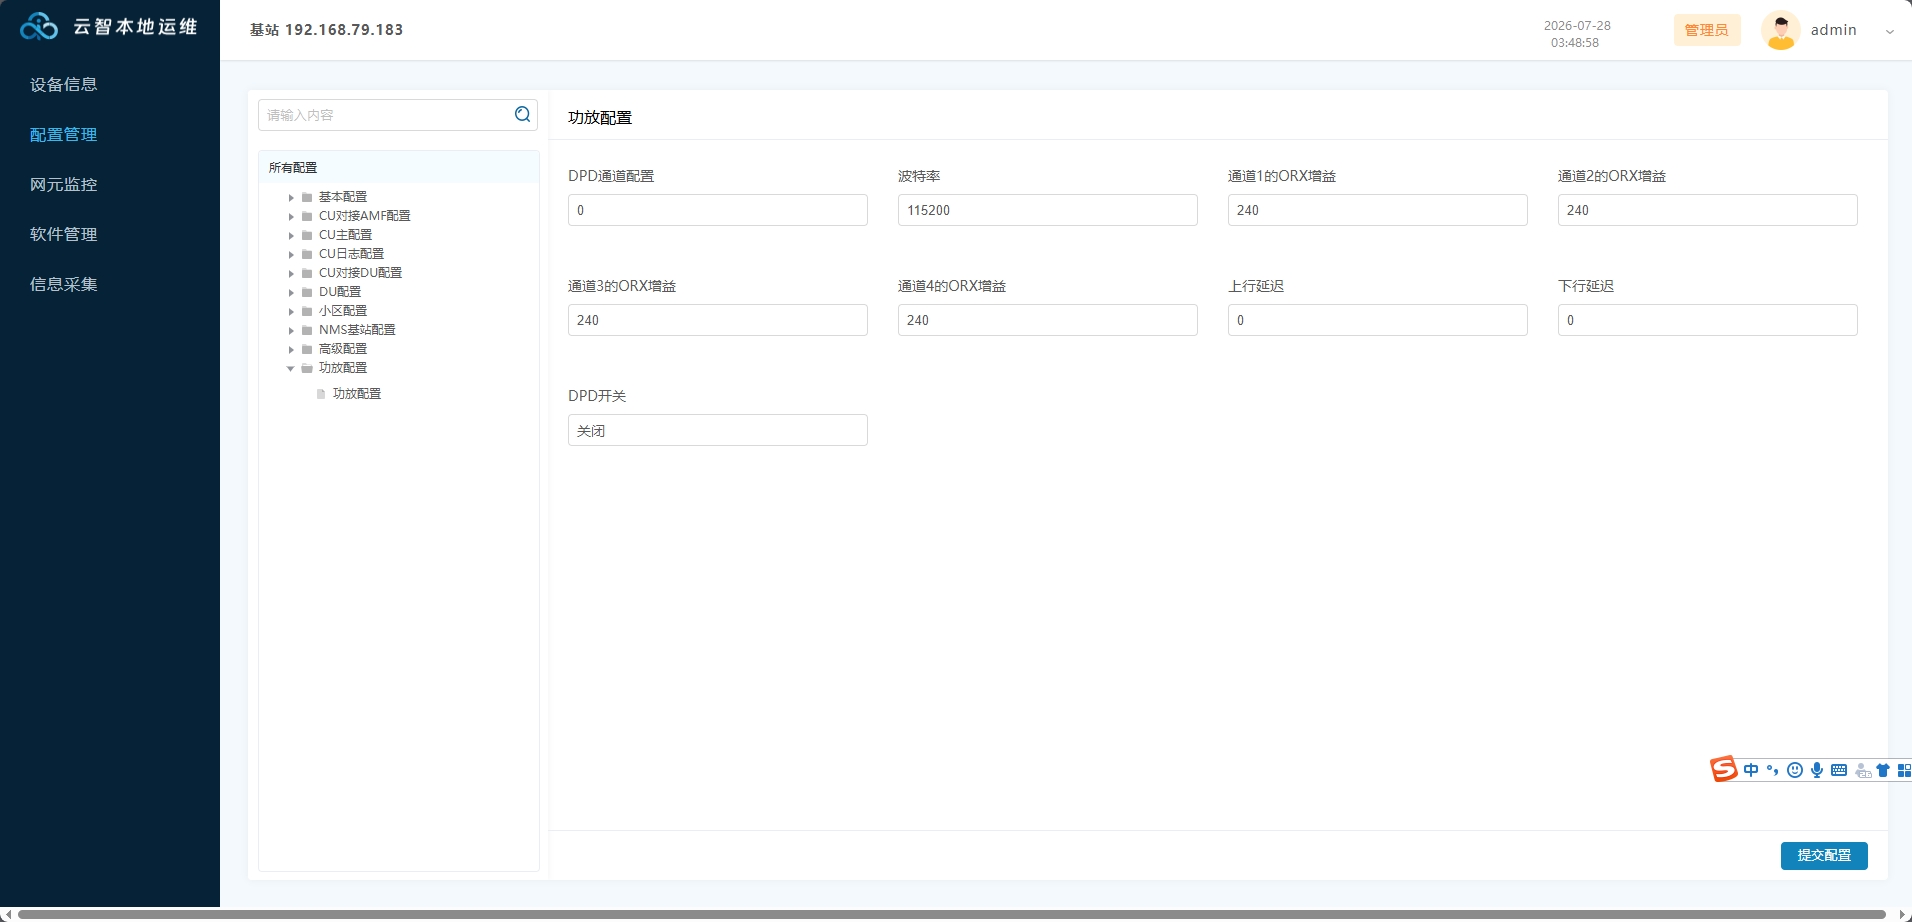Open the IME toolbox grid icon
The height and width of the screenshot is (922, 1912).
1904,770
